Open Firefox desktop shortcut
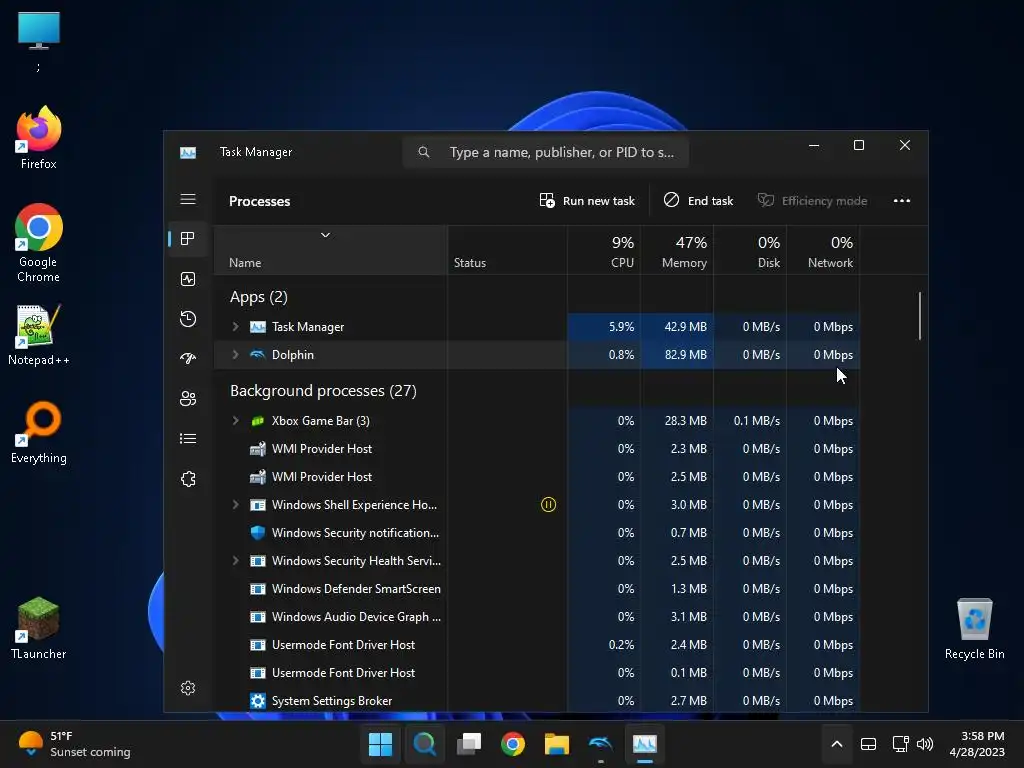1024x768 pixels. (x=39, y=138)
